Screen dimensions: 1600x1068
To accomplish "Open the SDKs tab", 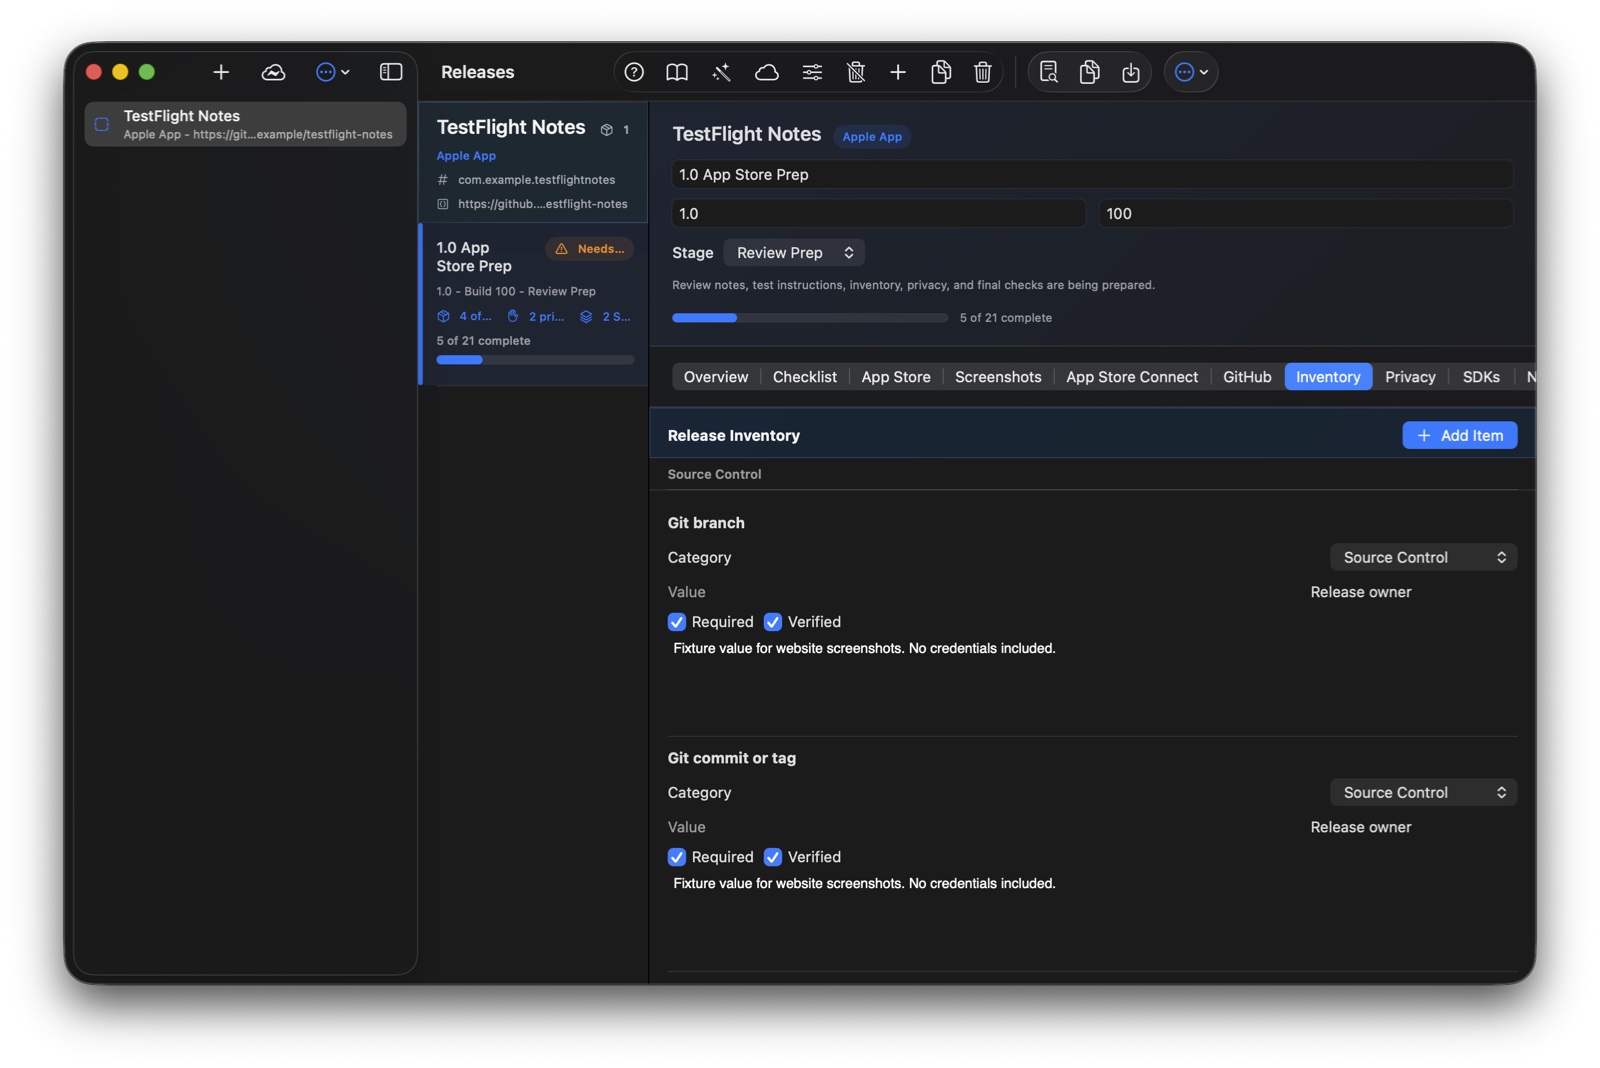I will 1481,377.
